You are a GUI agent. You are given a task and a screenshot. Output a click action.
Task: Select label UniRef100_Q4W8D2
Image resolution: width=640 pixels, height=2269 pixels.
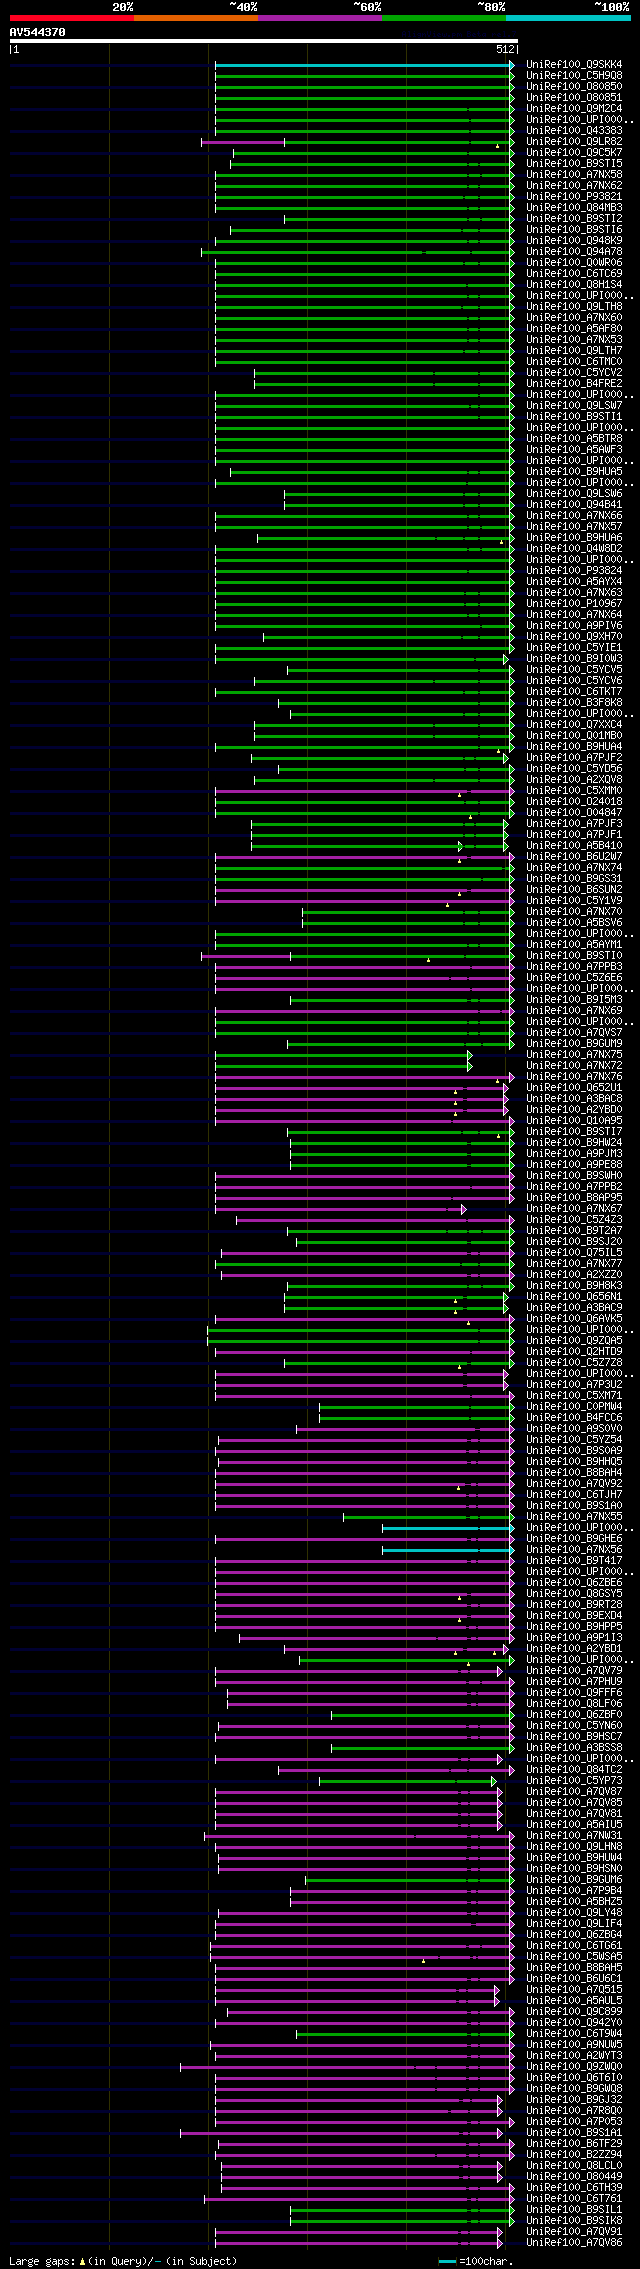[574, 549]
